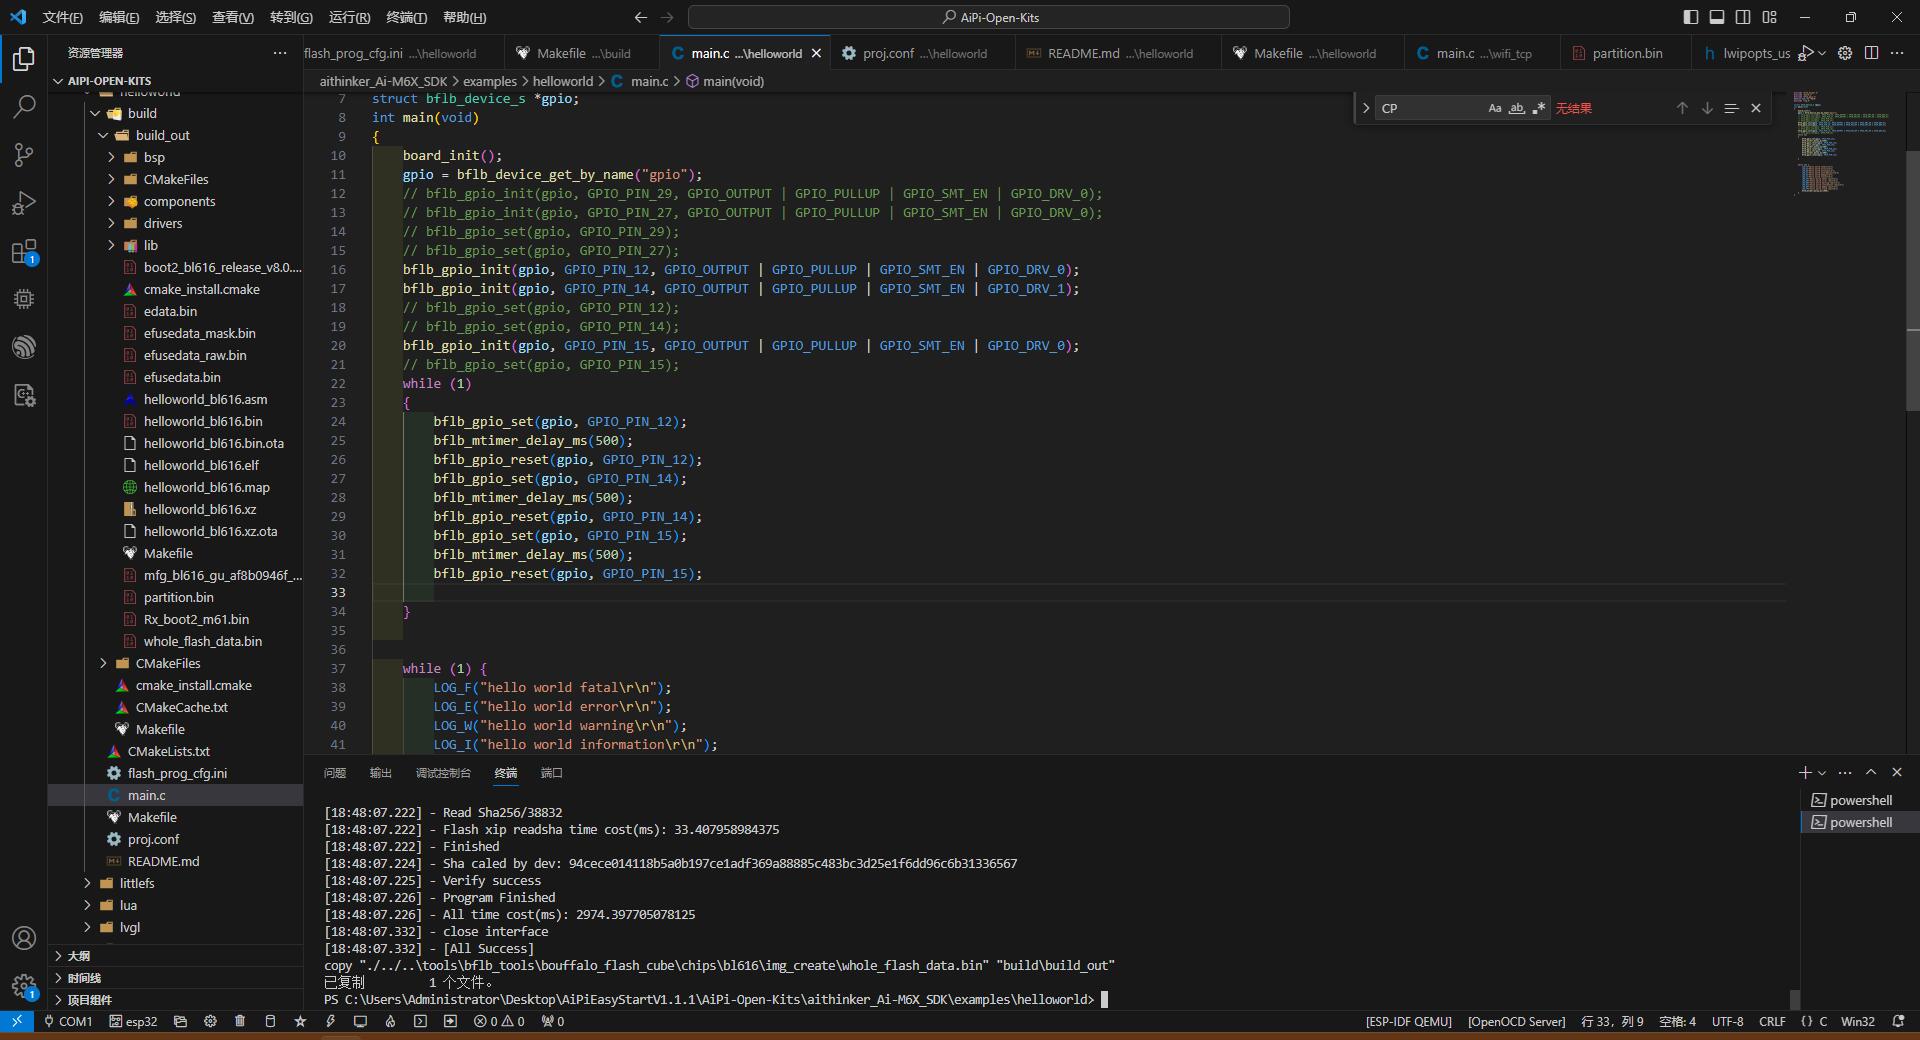Select the second powershell terminal entry
Image resolution: width=1920 pixels, height=1040 pixels.
tap(1860, 822)
